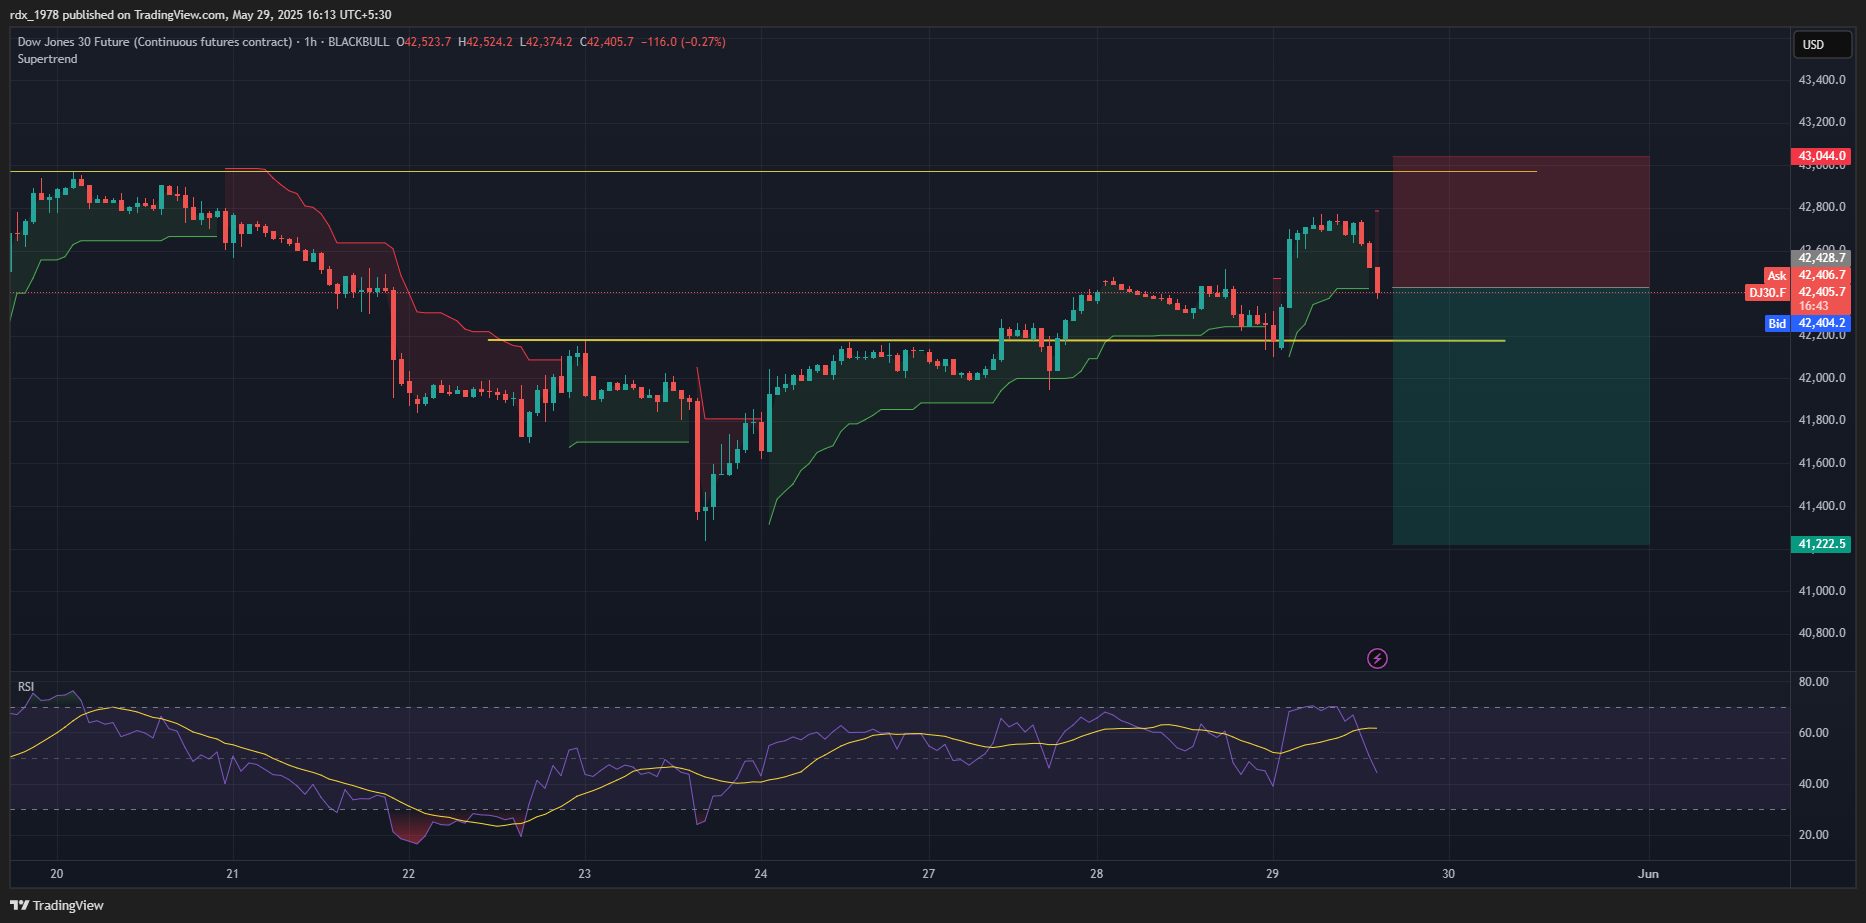The image size is (1866, 923).
Task: Click the RSI 60.00 scale value
Action: [1814, 733]
